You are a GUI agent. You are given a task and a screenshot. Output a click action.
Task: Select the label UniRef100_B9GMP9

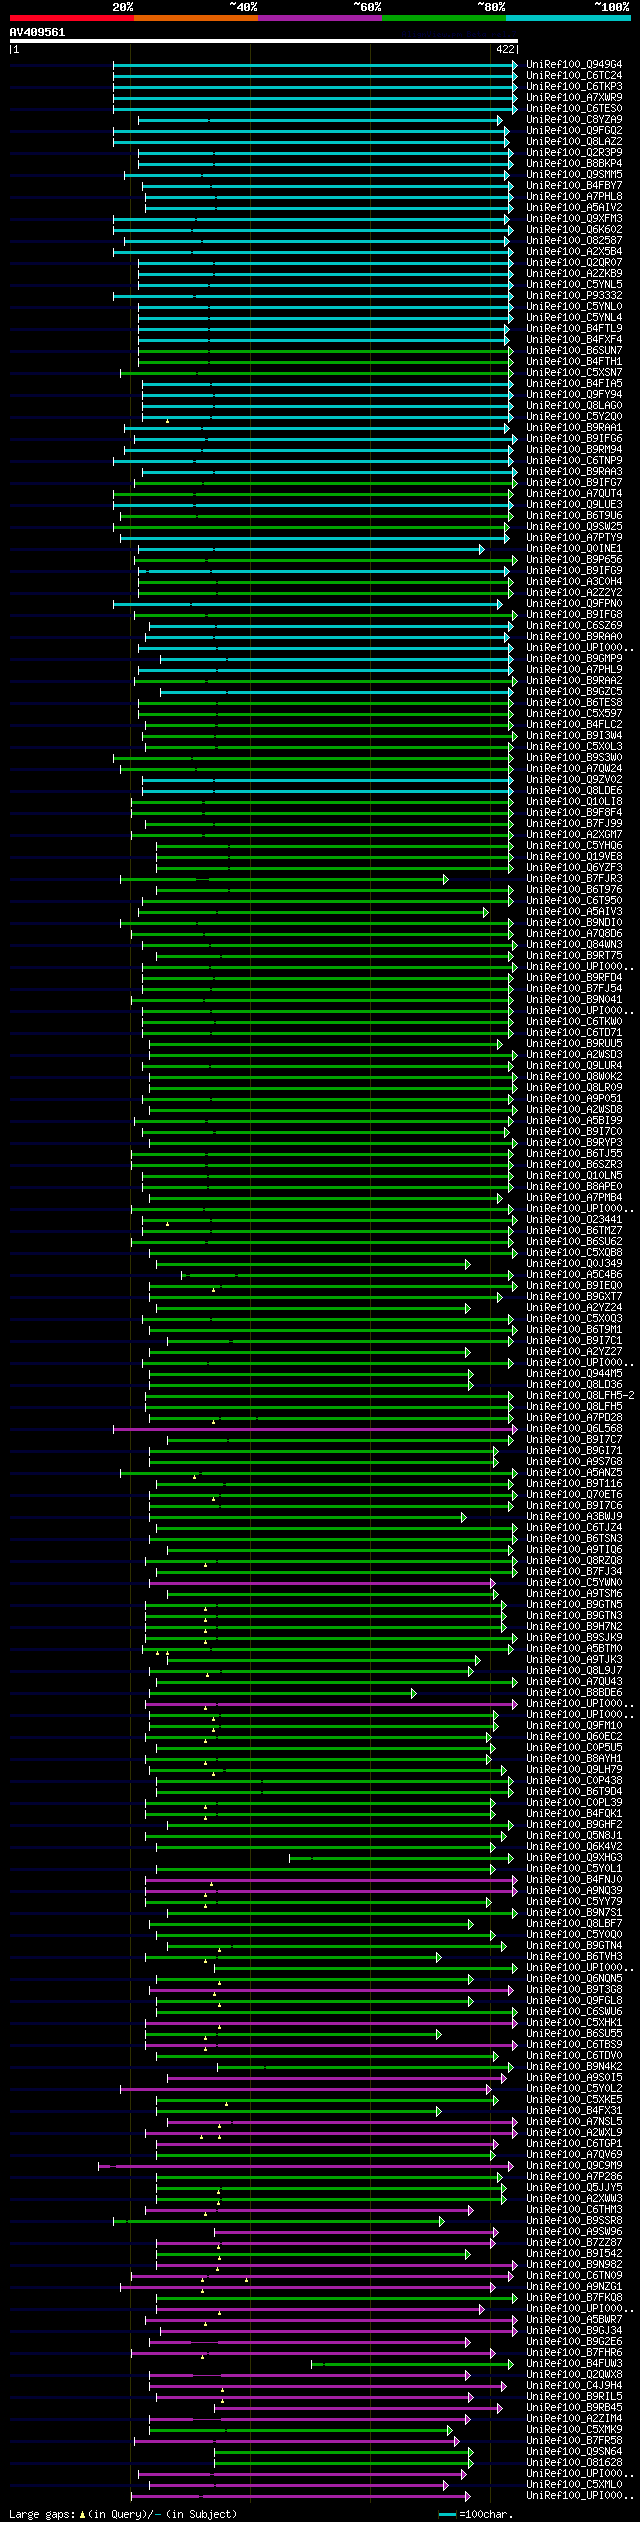(574, 659)
